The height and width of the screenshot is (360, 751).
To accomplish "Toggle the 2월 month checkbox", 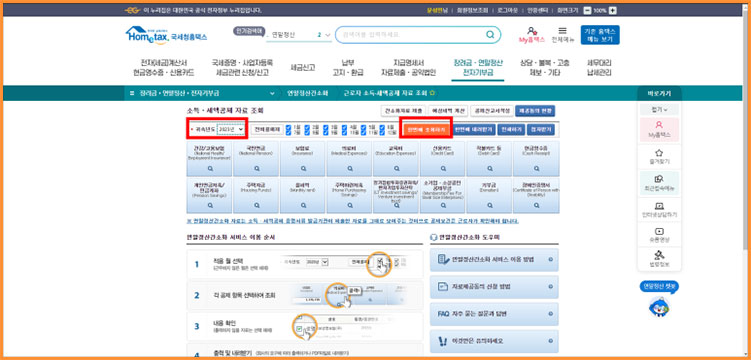I will click(x=307, y=127).
